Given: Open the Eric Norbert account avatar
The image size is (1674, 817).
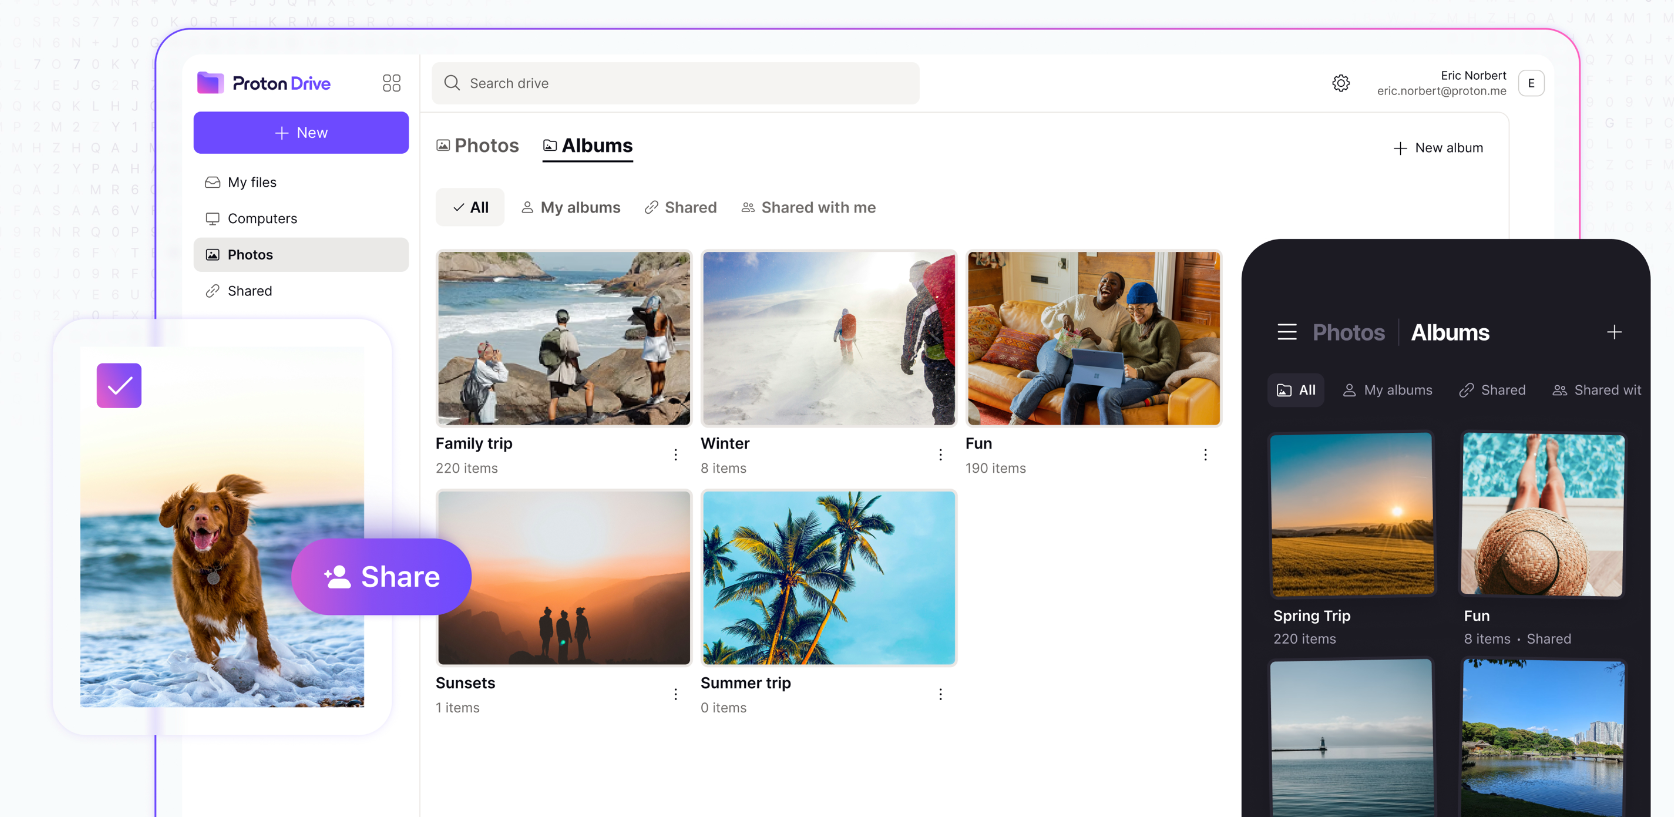Looking at the screenshot, I should click(x=1531, y=83).
